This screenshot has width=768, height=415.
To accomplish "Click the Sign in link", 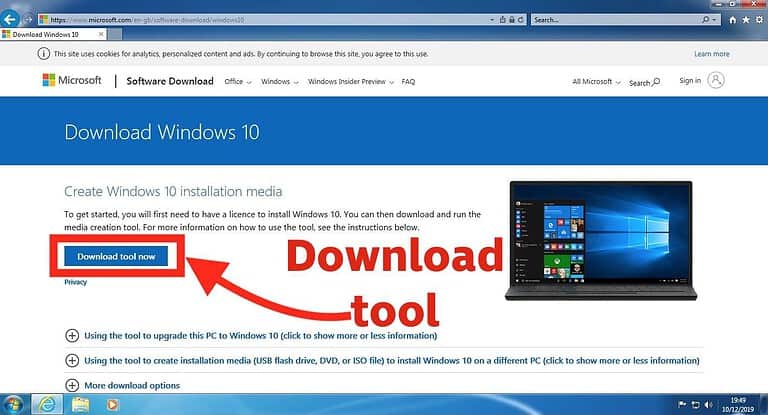I will 690,81.
